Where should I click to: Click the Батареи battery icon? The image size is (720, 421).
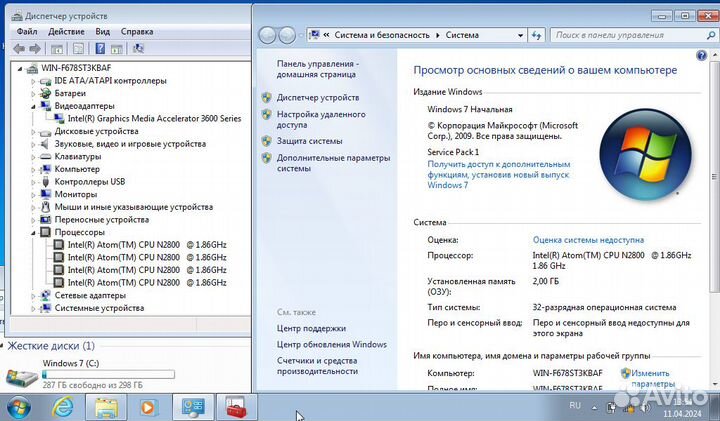coord(45,93)
